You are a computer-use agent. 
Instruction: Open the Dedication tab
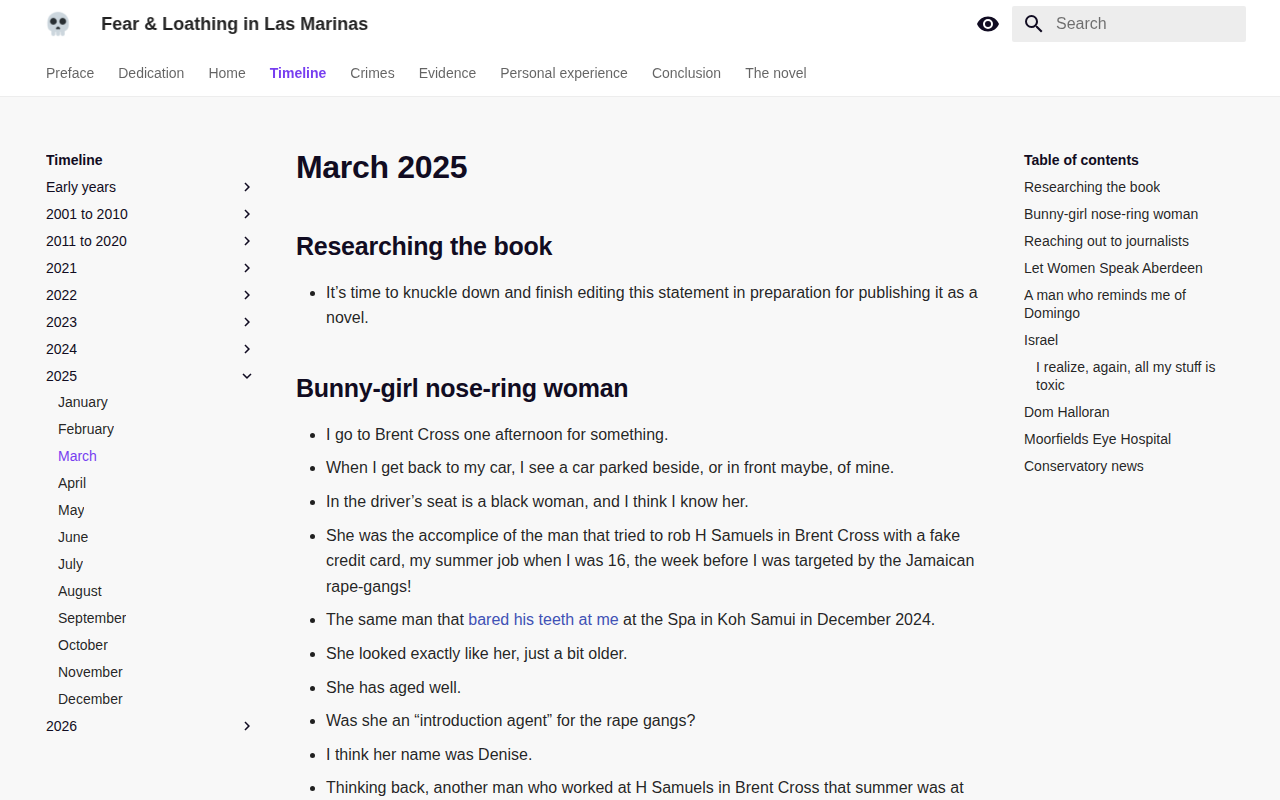pos(151,73)
